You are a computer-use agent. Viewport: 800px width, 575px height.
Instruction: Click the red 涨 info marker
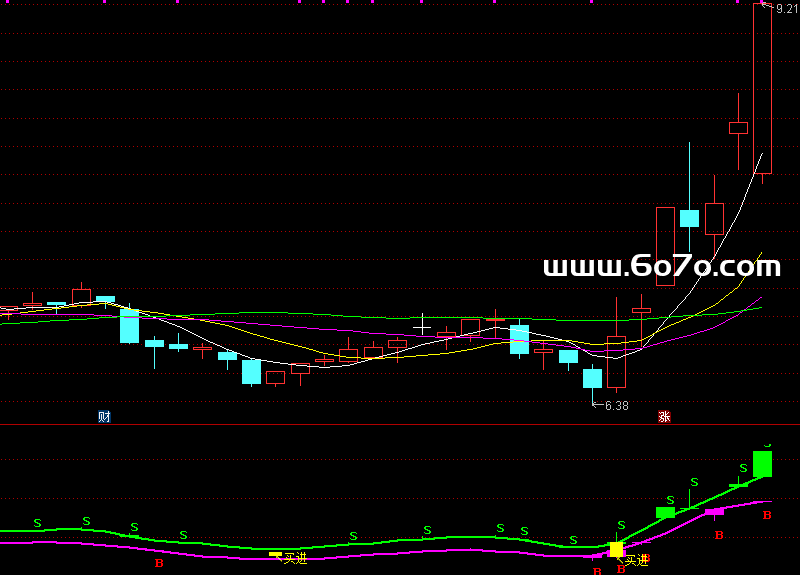(664, 416)
